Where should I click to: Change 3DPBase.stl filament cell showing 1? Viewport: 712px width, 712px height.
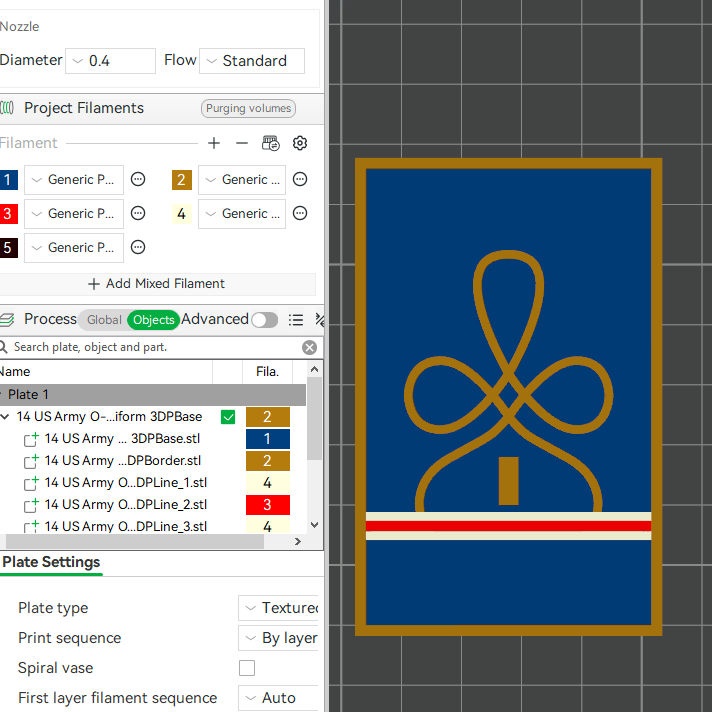(x=267, y=439)
